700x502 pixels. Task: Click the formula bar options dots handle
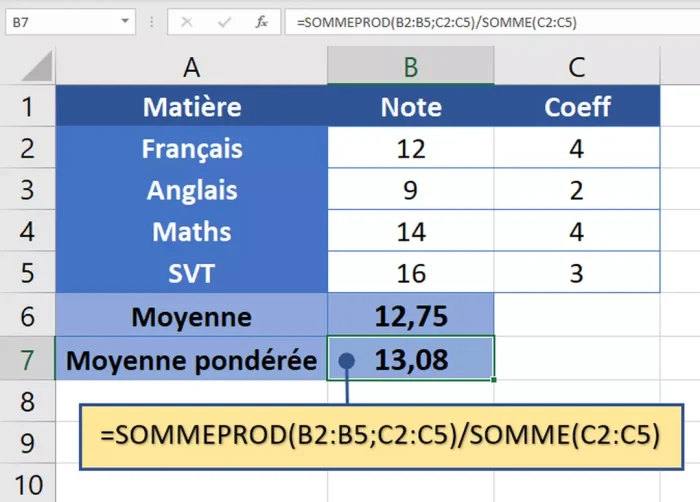pyautogui.click(x=151, y=22)
